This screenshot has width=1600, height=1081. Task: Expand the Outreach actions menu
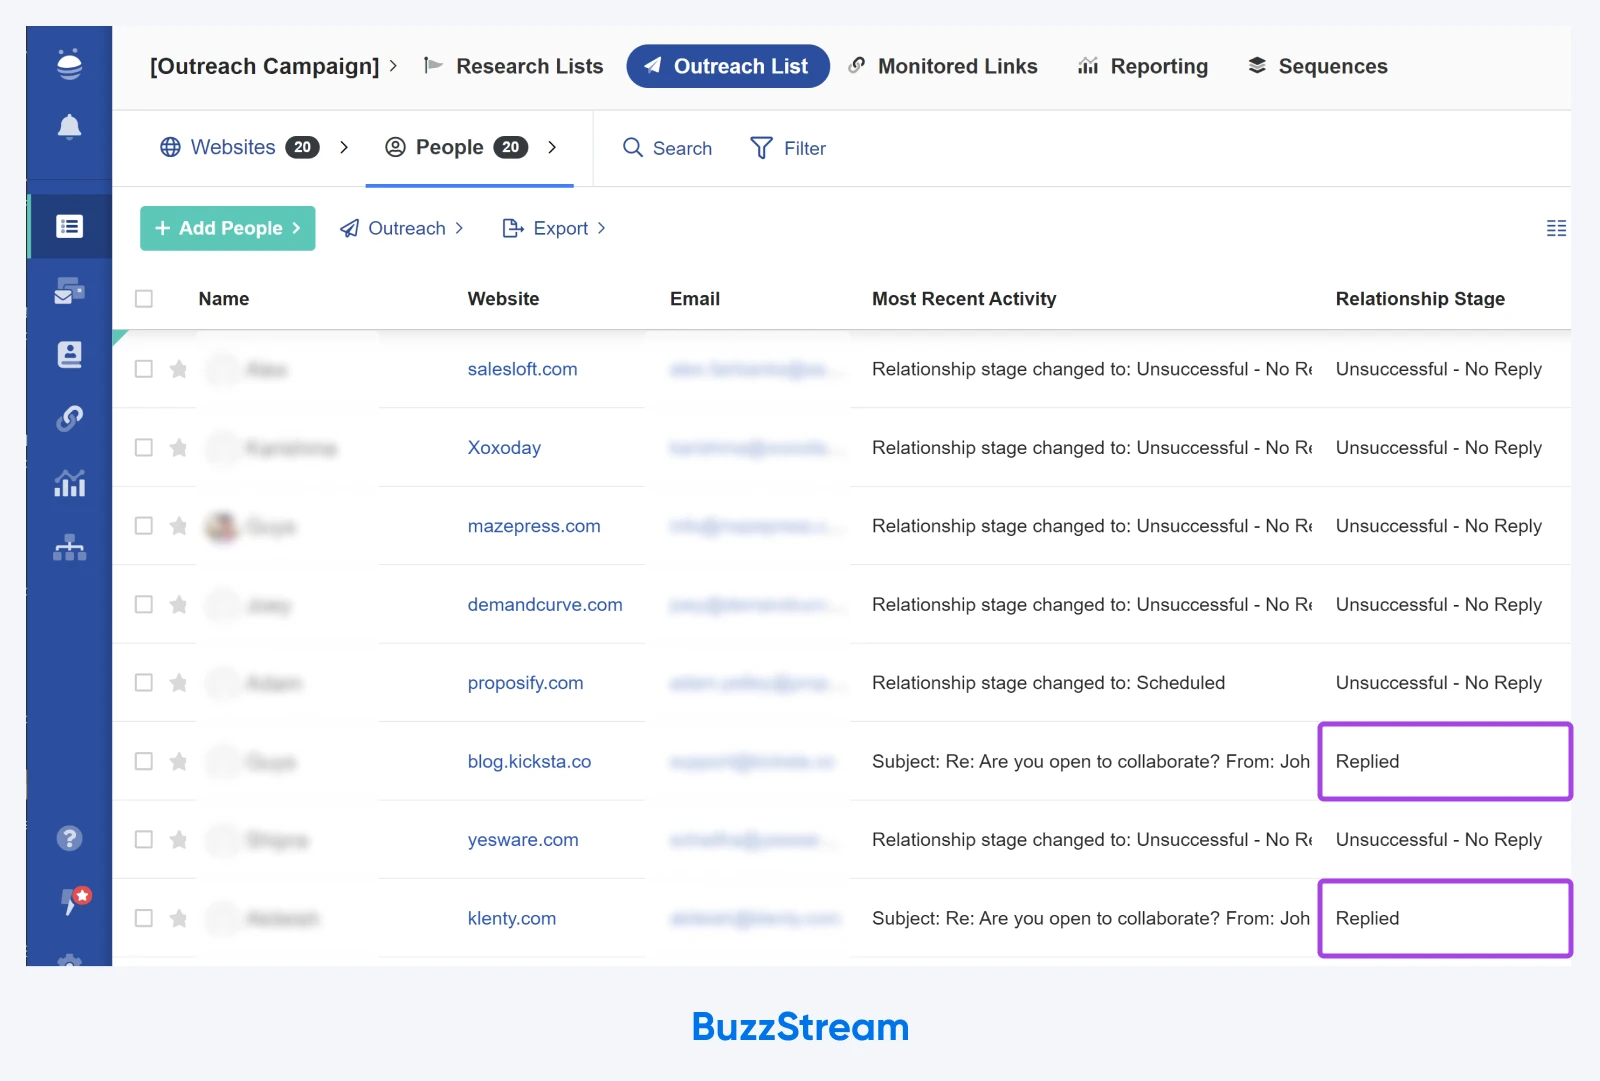pyautogui.click(x=402, y=228)
